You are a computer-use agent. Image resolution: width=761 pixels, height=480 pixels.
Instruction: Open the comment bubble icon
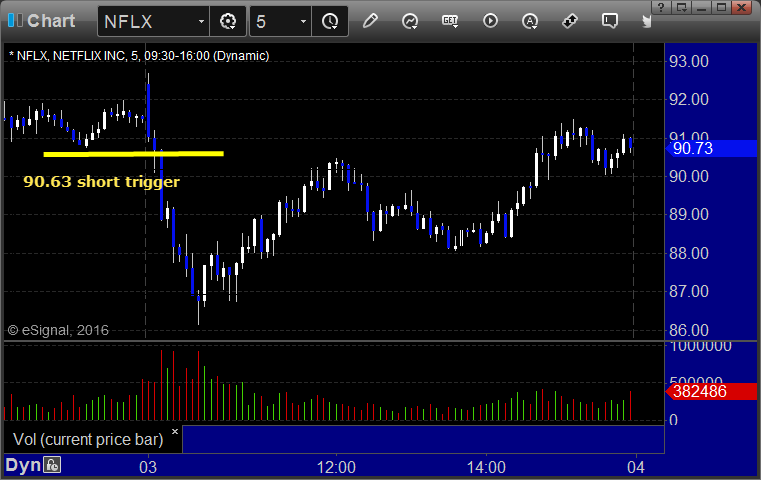point(610,21)
